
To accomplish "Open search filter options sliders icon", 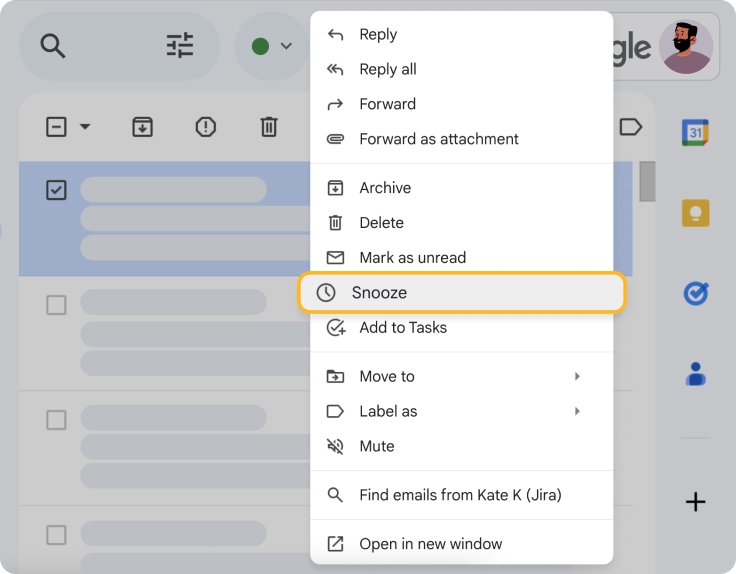I will (x=180, y=46).
